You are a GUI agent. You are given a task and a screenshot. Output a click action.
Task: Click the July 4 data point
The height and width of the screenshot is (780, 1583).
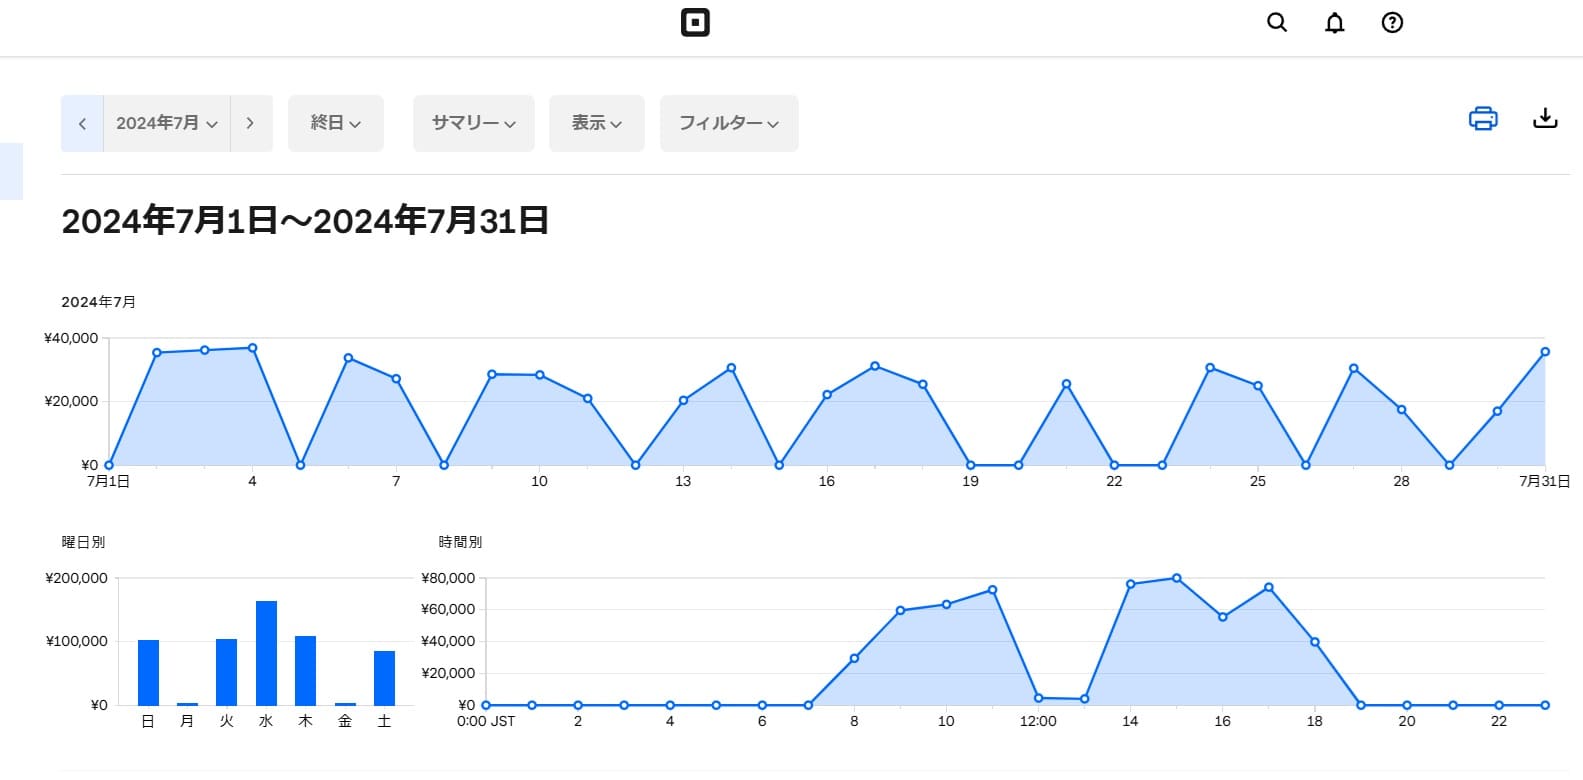click(252, 348)
